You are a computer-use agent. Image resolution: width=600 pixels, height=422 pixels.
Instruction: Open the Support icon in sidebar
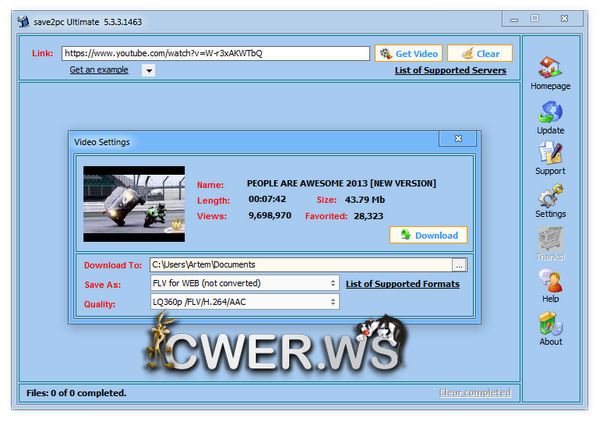pyautogui.click(x=550, y=153)
